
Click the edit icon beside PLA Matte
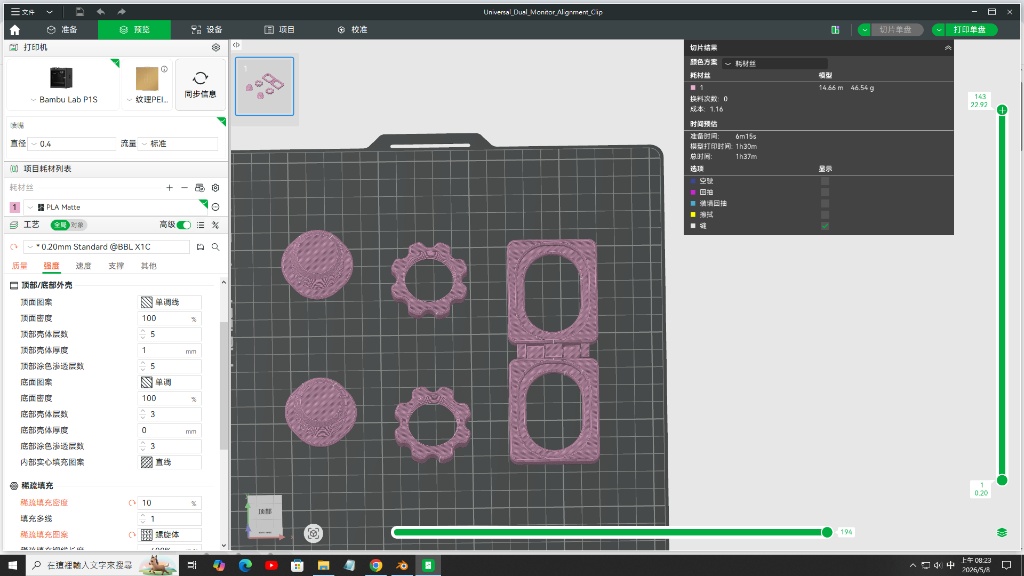tap(216, 207)
